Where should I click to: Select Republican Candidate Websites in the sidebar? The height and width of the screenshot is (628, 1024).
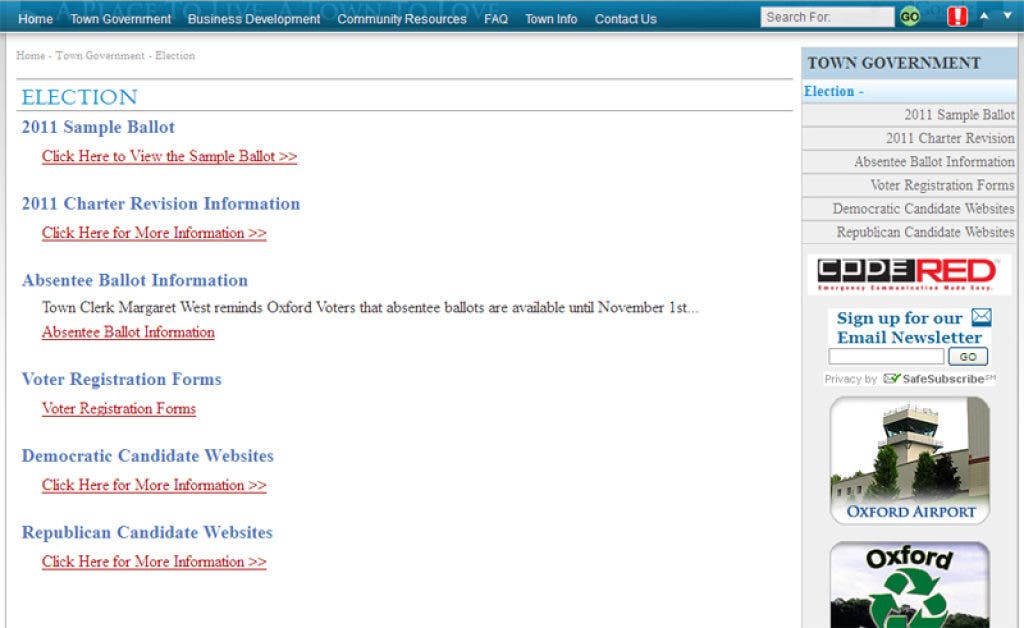[925, 232]
